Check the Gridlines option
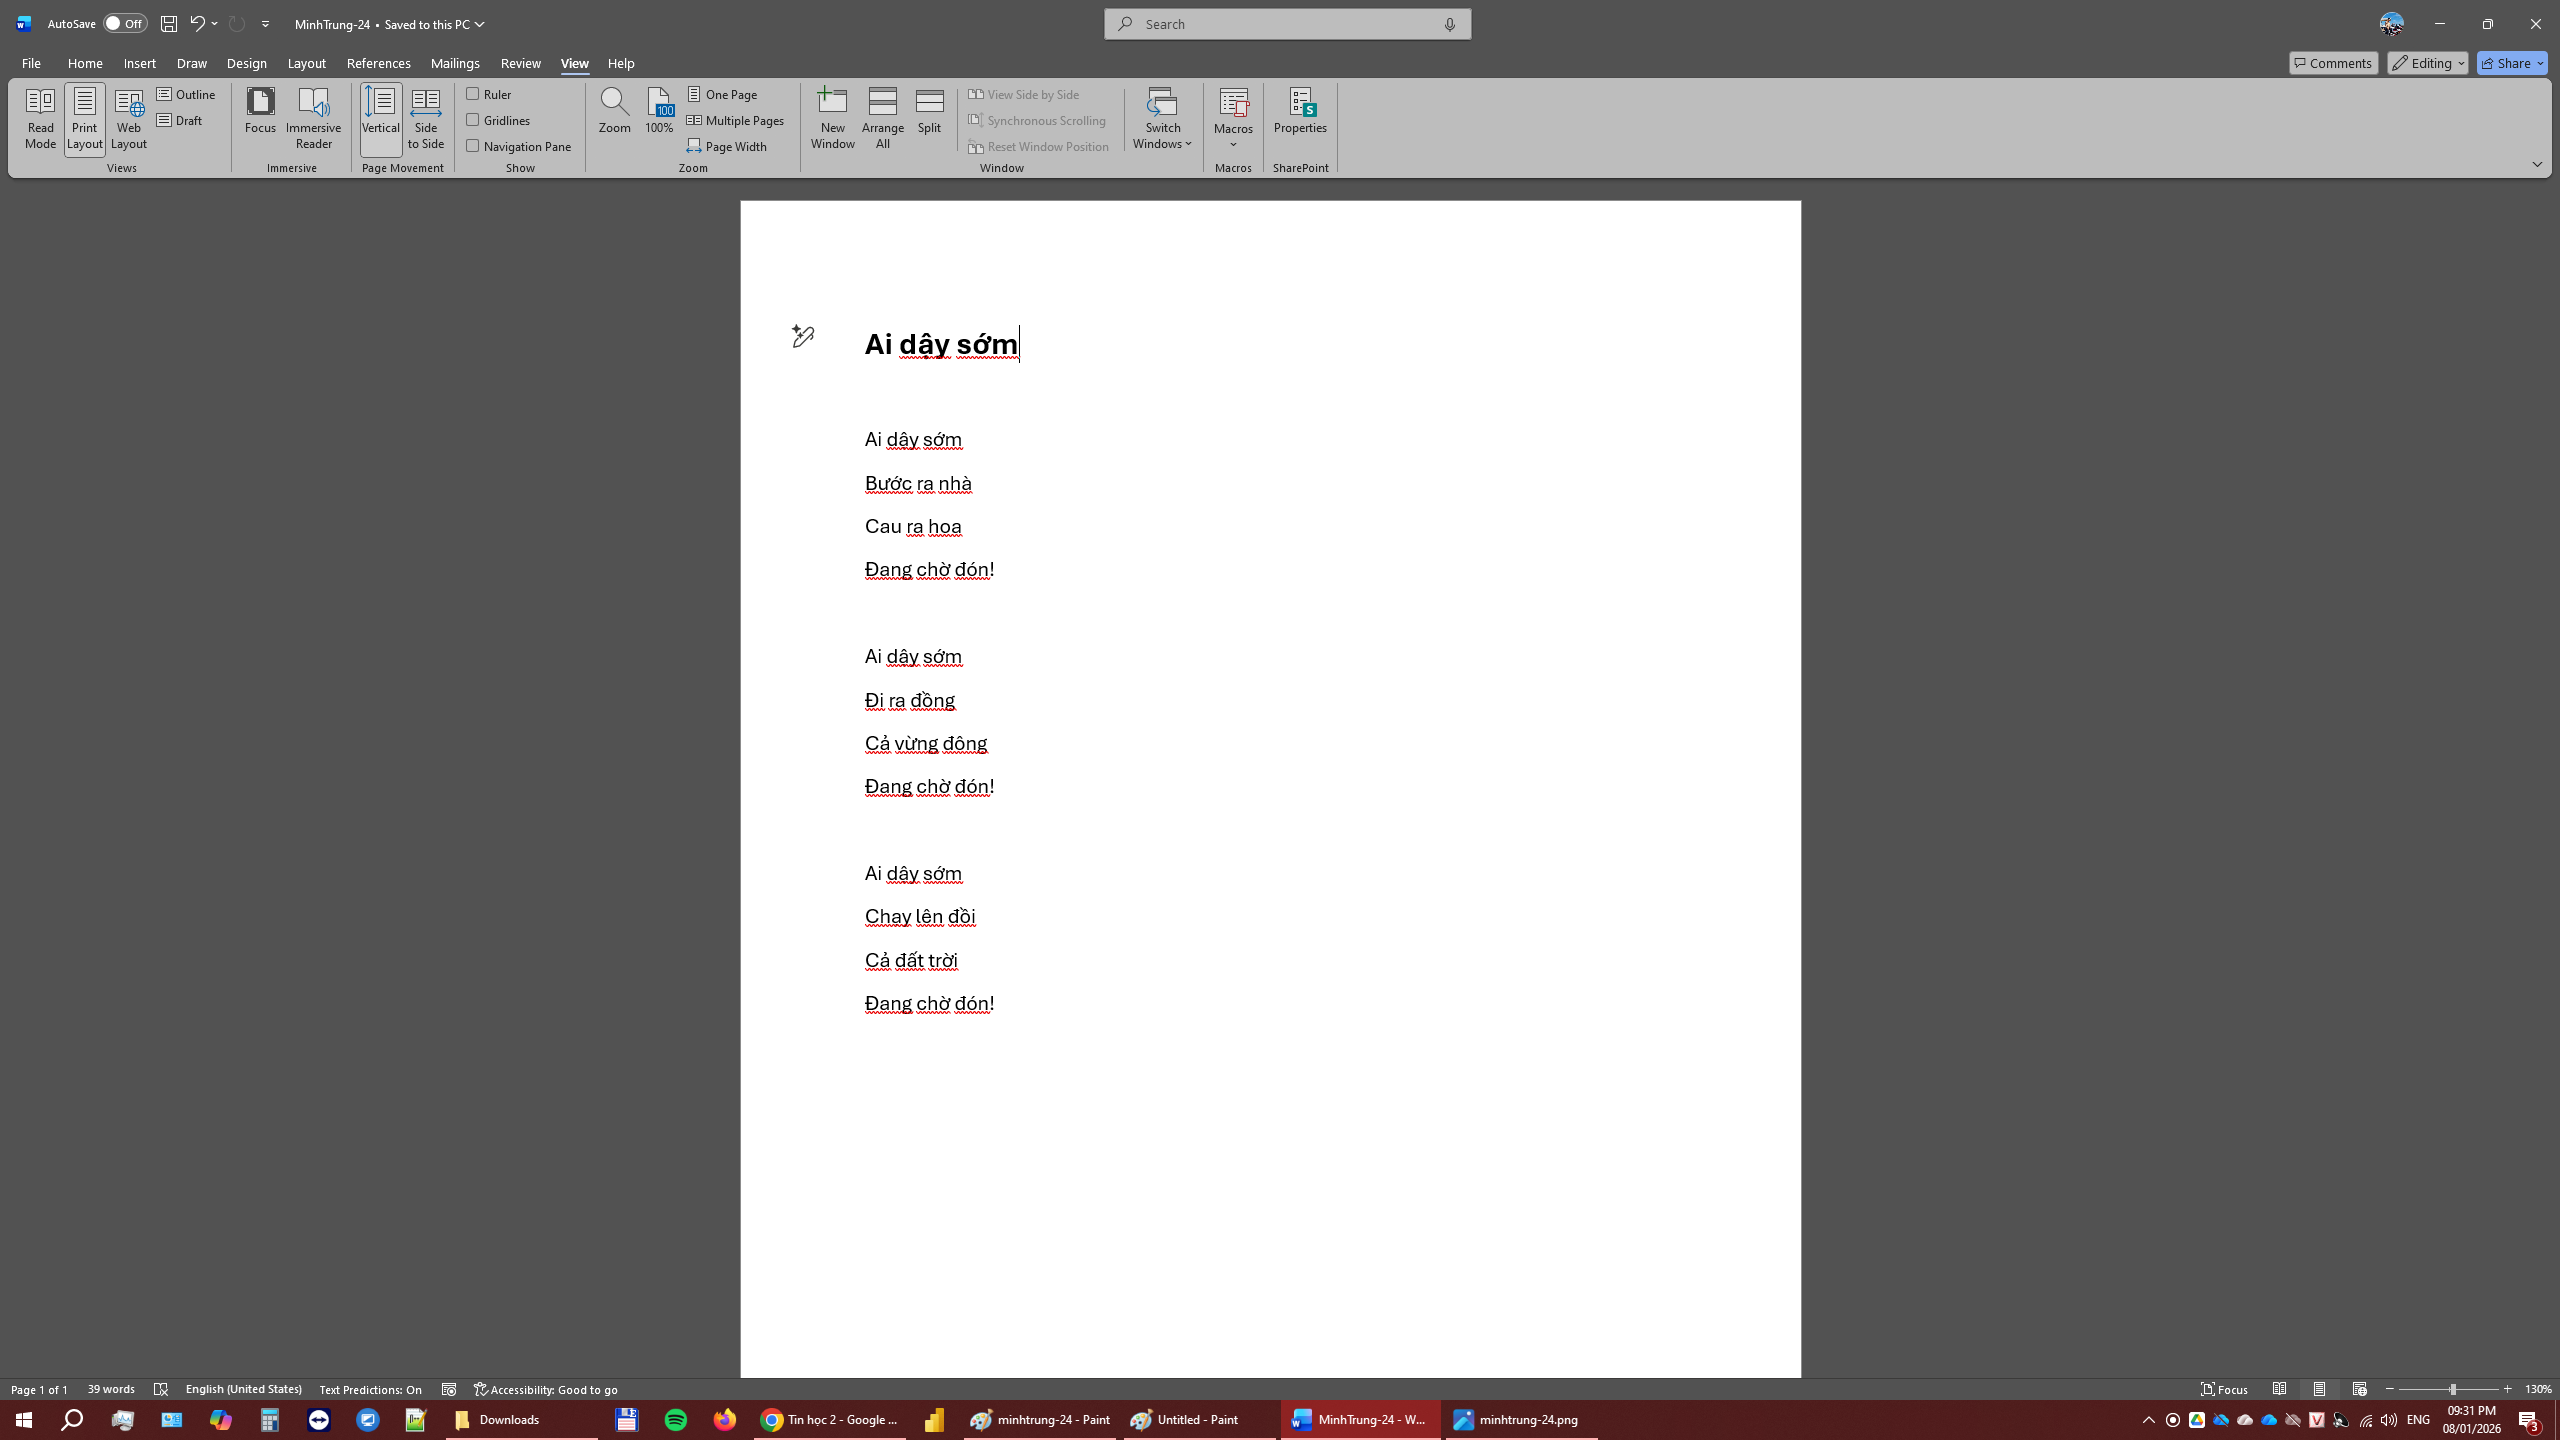Screen dimensions: 2560x1440 tap(473, 120)
